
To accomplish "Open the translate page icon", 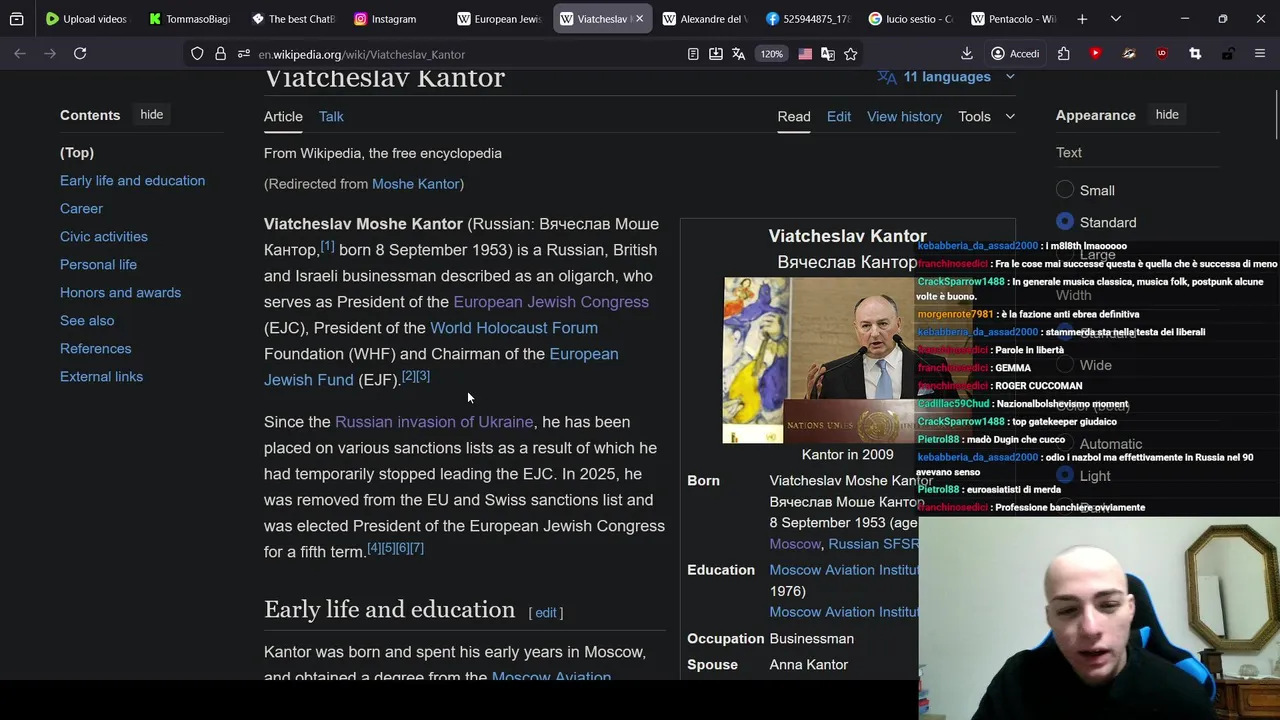I will (738, 54).
